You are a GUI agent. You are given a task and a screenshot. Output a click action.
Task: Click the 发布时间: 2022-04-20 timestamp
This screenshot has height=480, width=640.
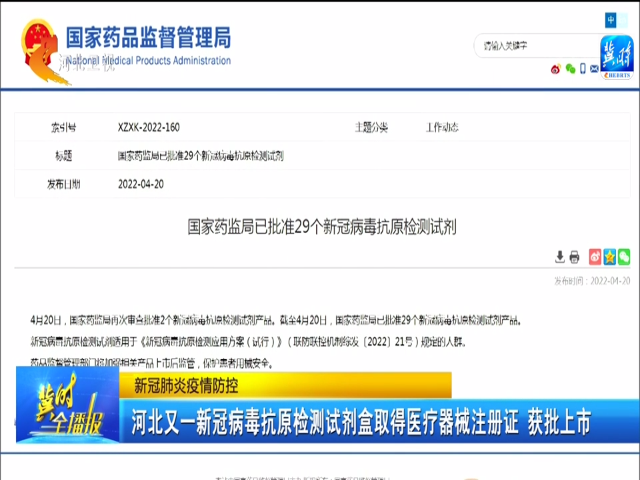point(592,281)
